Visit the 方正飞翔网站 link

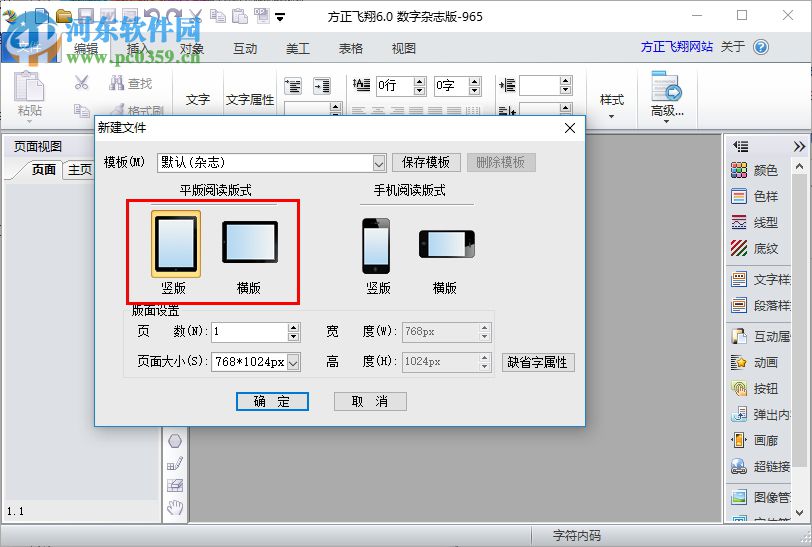[676, 47]
